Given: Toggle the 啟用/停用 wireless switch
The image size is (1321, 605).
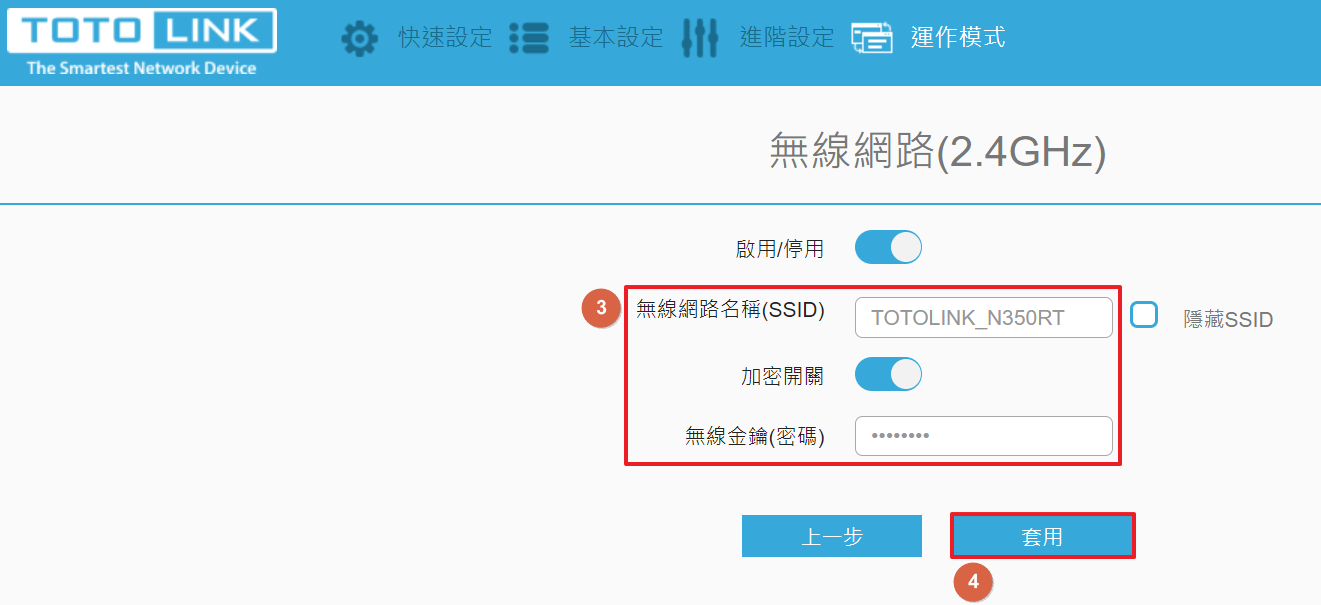Looking at the screenshot, I should pos(888,247).
